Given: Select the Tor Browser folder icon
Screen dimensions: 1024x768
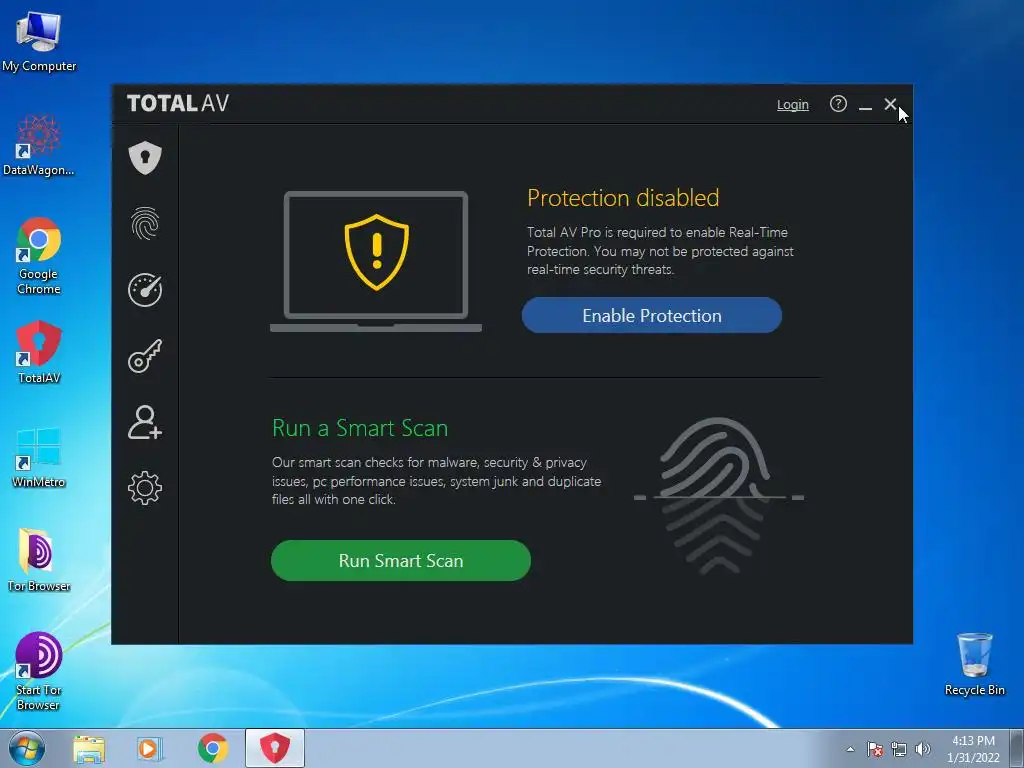Looking at the screenshot, I should click(39, 560).
